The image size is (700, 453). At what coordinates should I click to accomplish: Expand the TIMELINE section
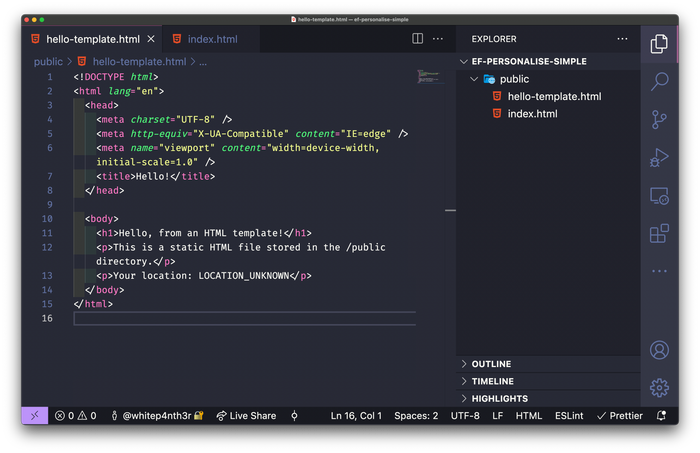pyautogui.click(x=492, y=381)
